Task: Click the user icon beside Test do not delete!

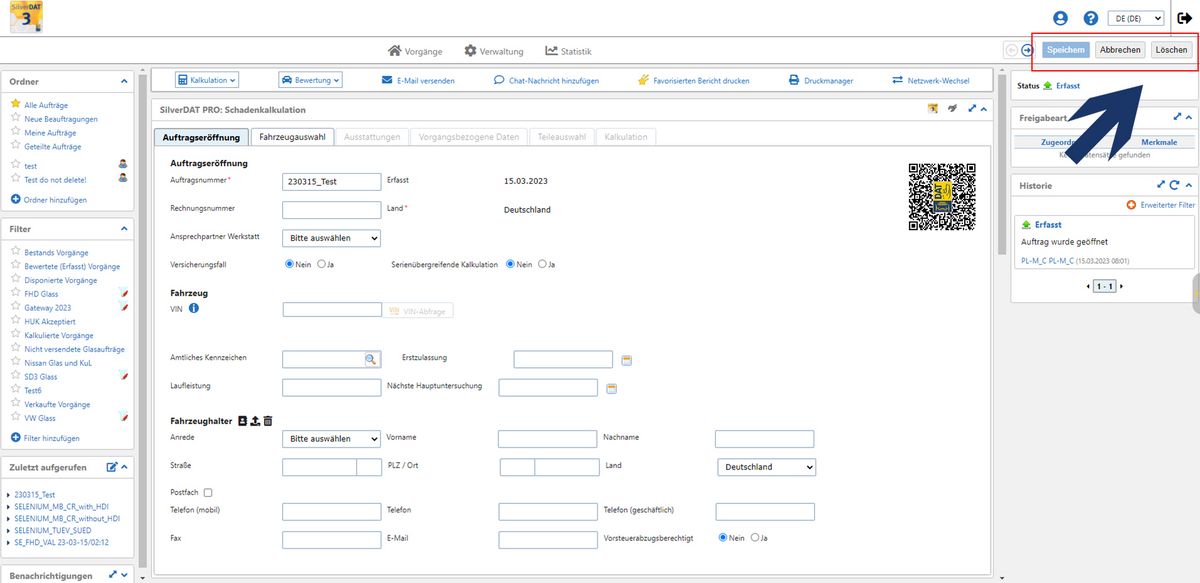Action: coord(123,179)
